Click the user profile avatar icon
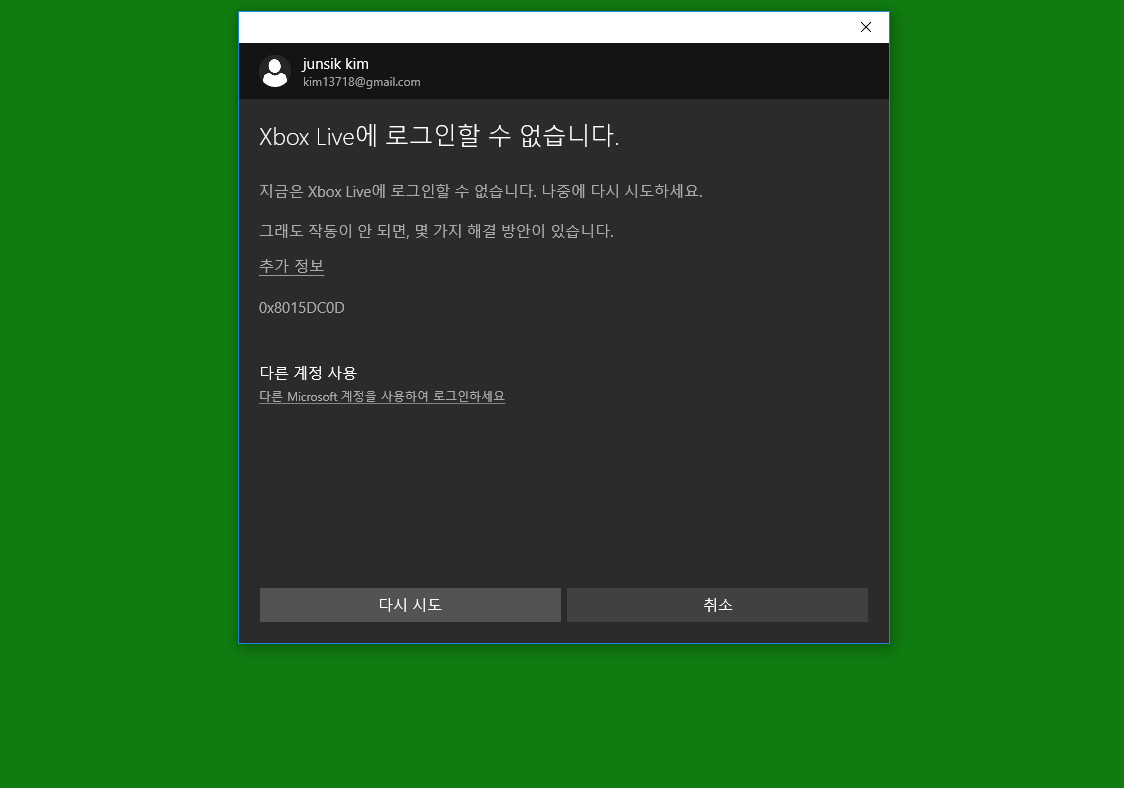This screenshot has width=1124, height=788. [x=275, y=72]
